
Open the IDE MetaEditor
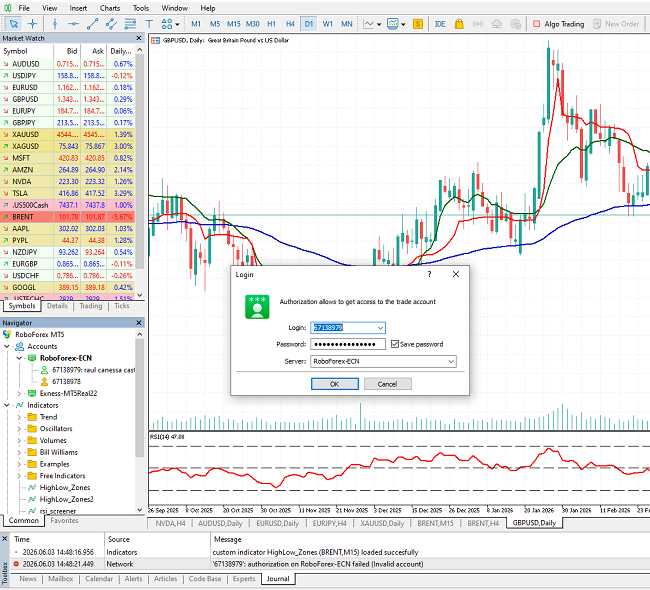click(440, 24)
